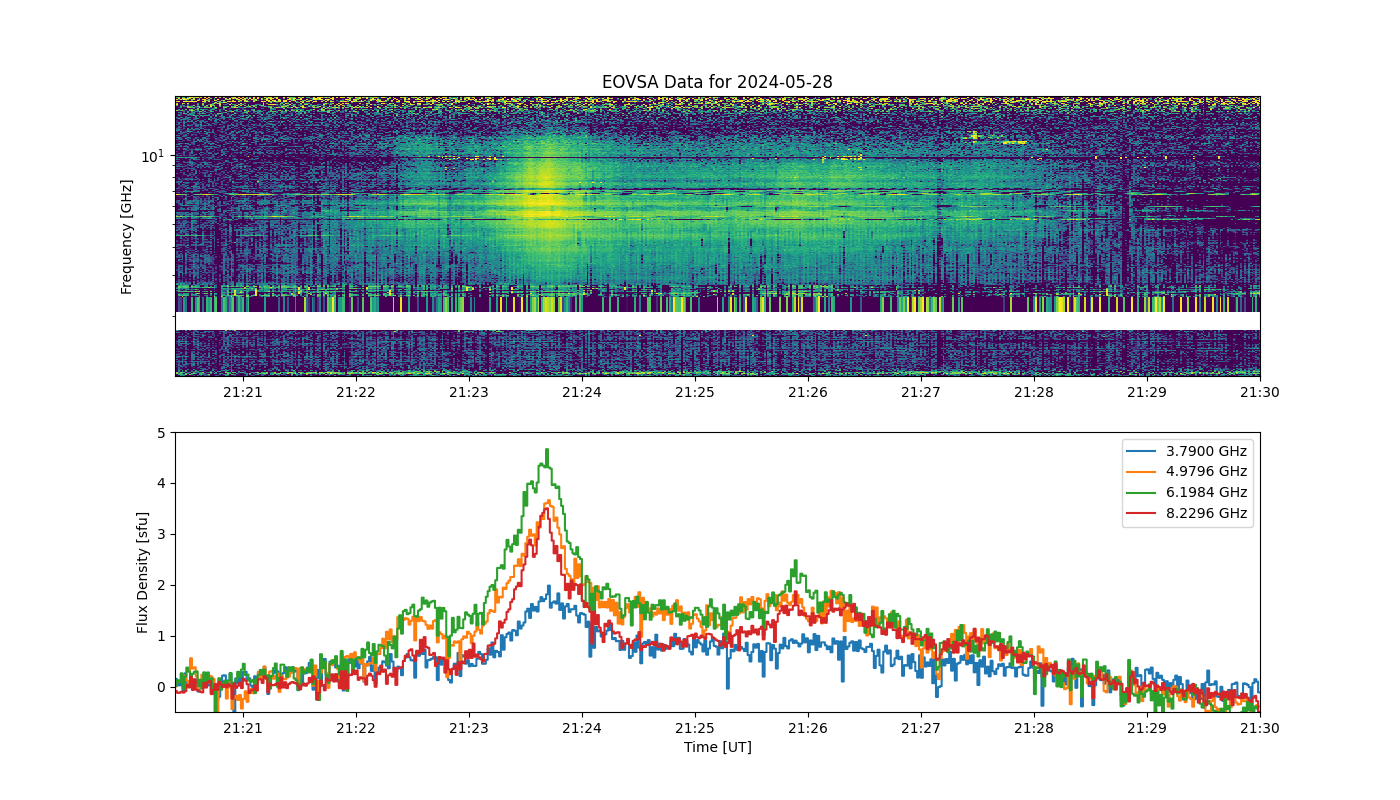Image resolution: width=1400 pixels, height=800 pixels.
Task: Click the 21:28 tick label under the flux plot
Action: point(1034,728)
